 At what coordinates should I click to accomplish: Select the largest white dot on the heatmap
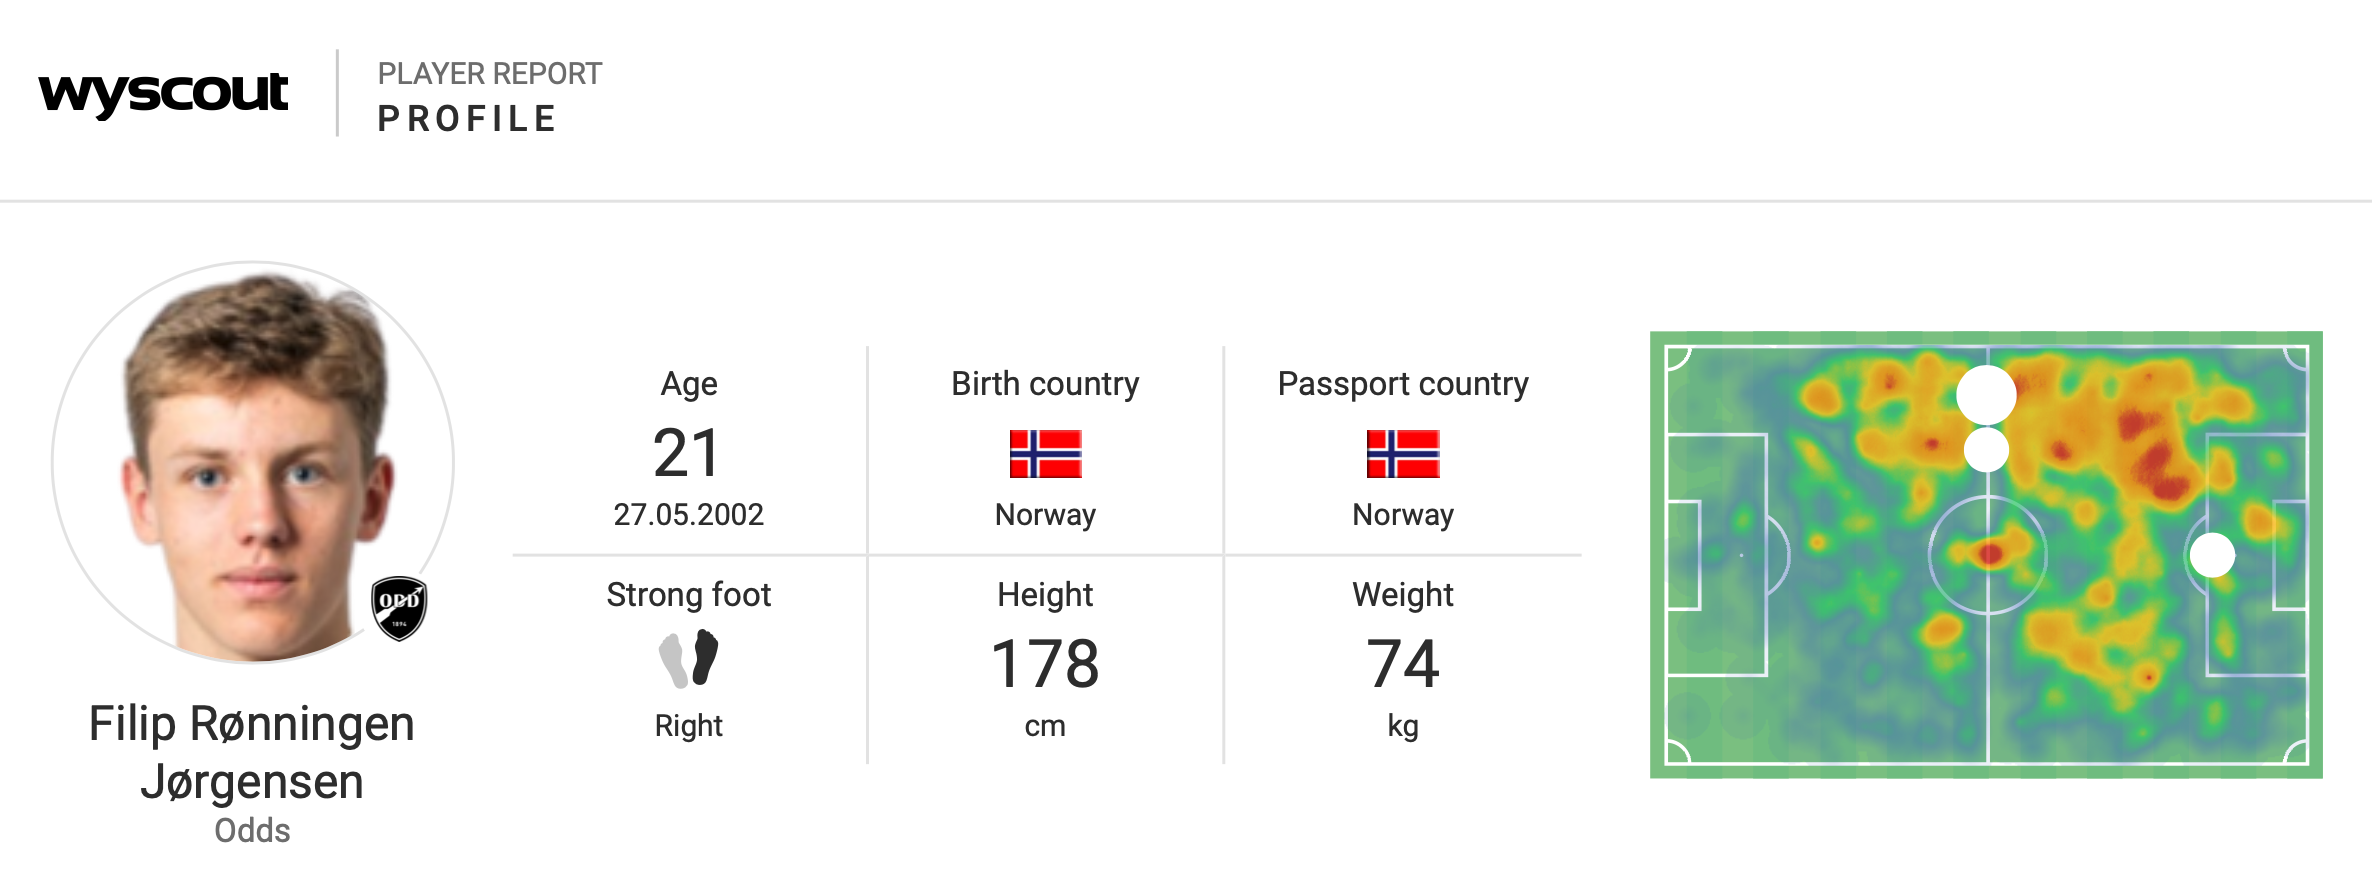coord(1986,395)
